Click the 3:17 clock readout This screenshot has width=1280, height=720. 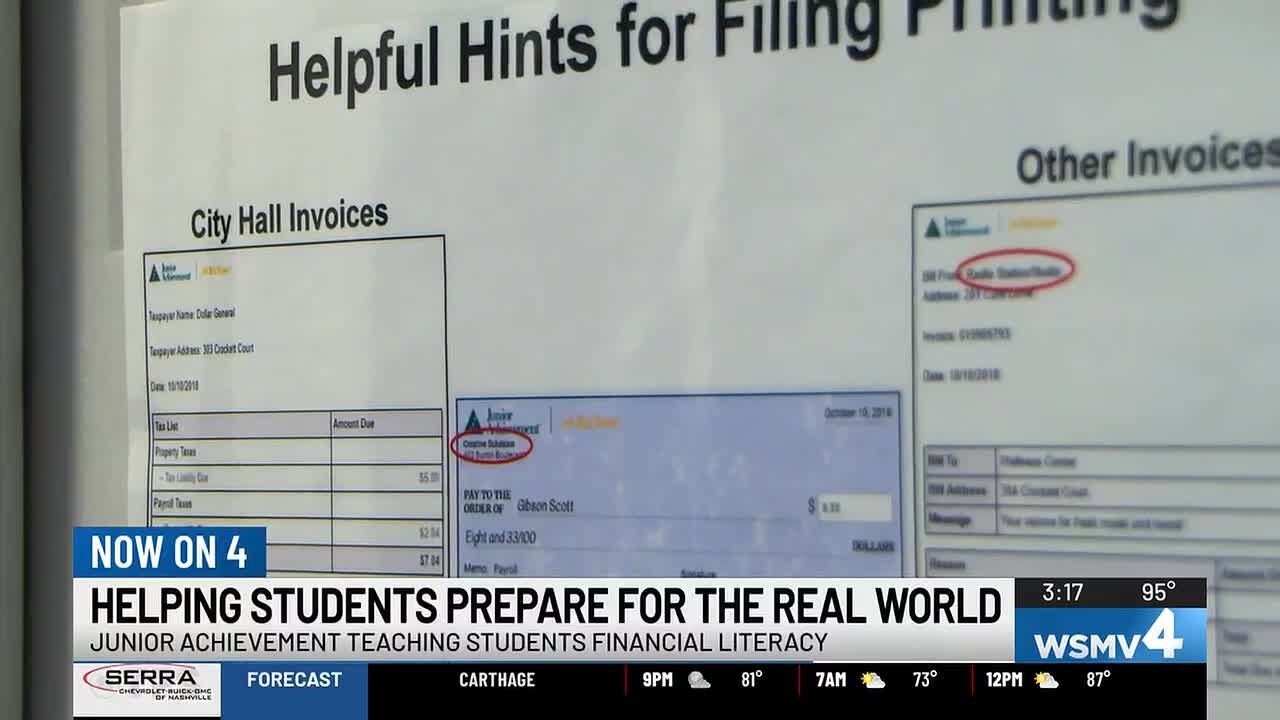(1062, 592)
